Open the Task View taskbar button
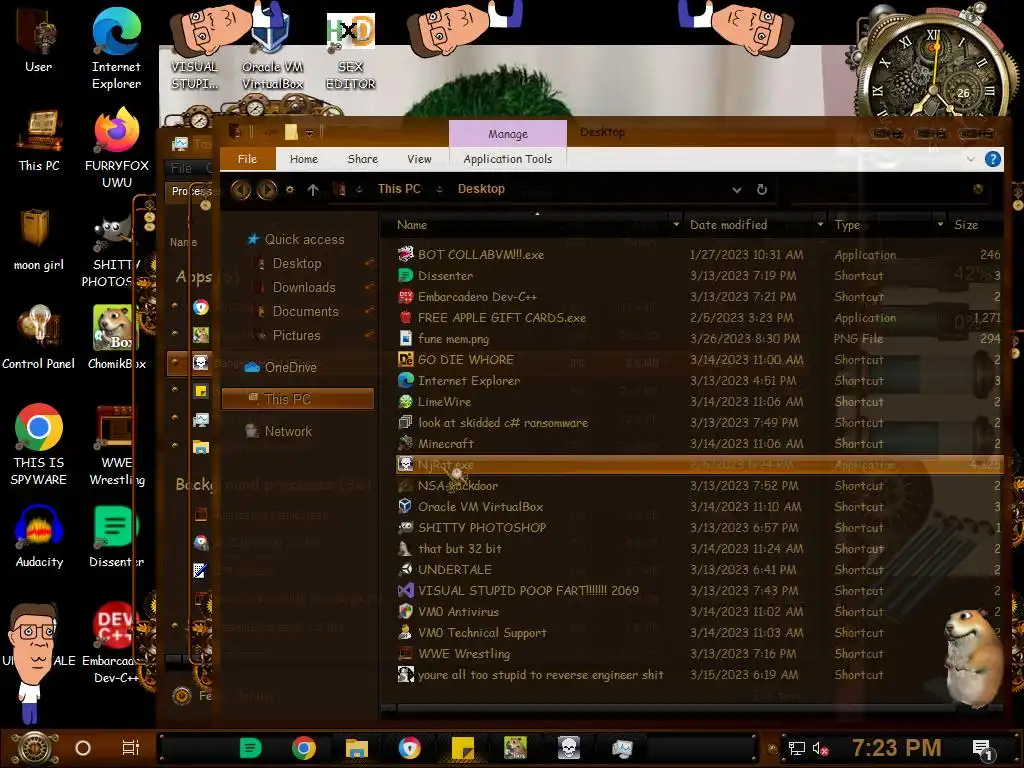1024x768 pixels. 131,748
